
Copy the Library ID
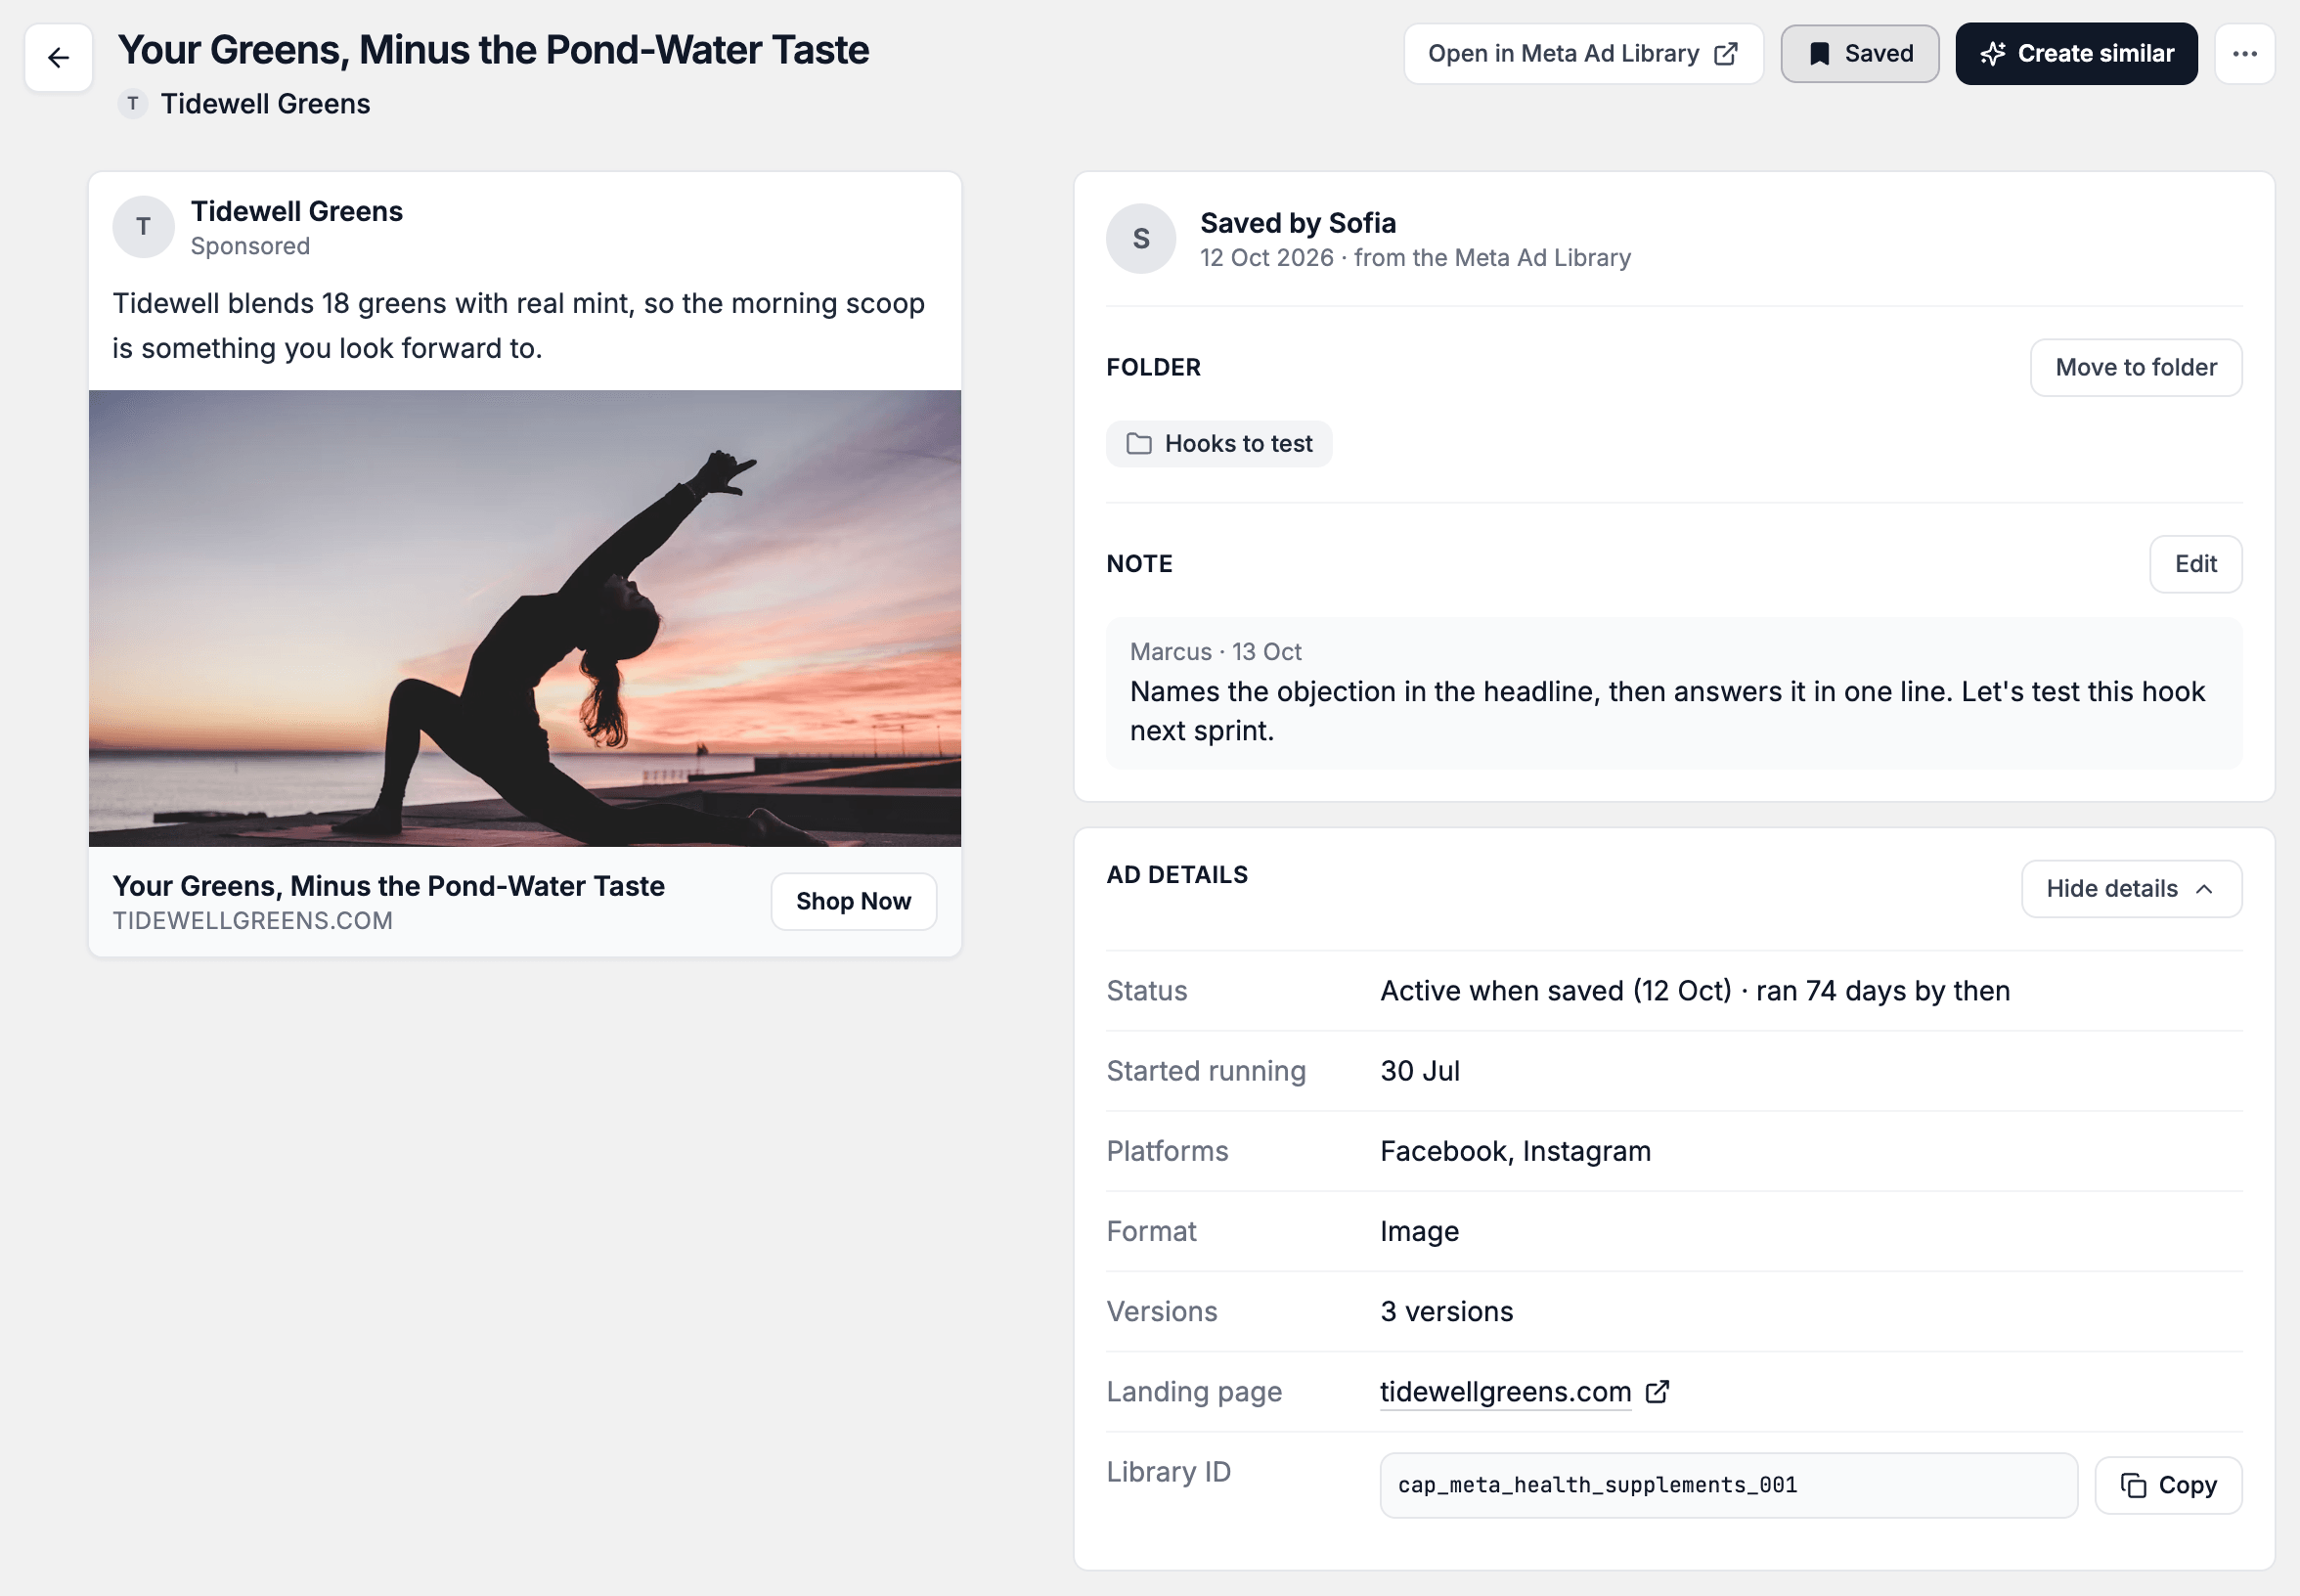(x=2168, y=1485)
